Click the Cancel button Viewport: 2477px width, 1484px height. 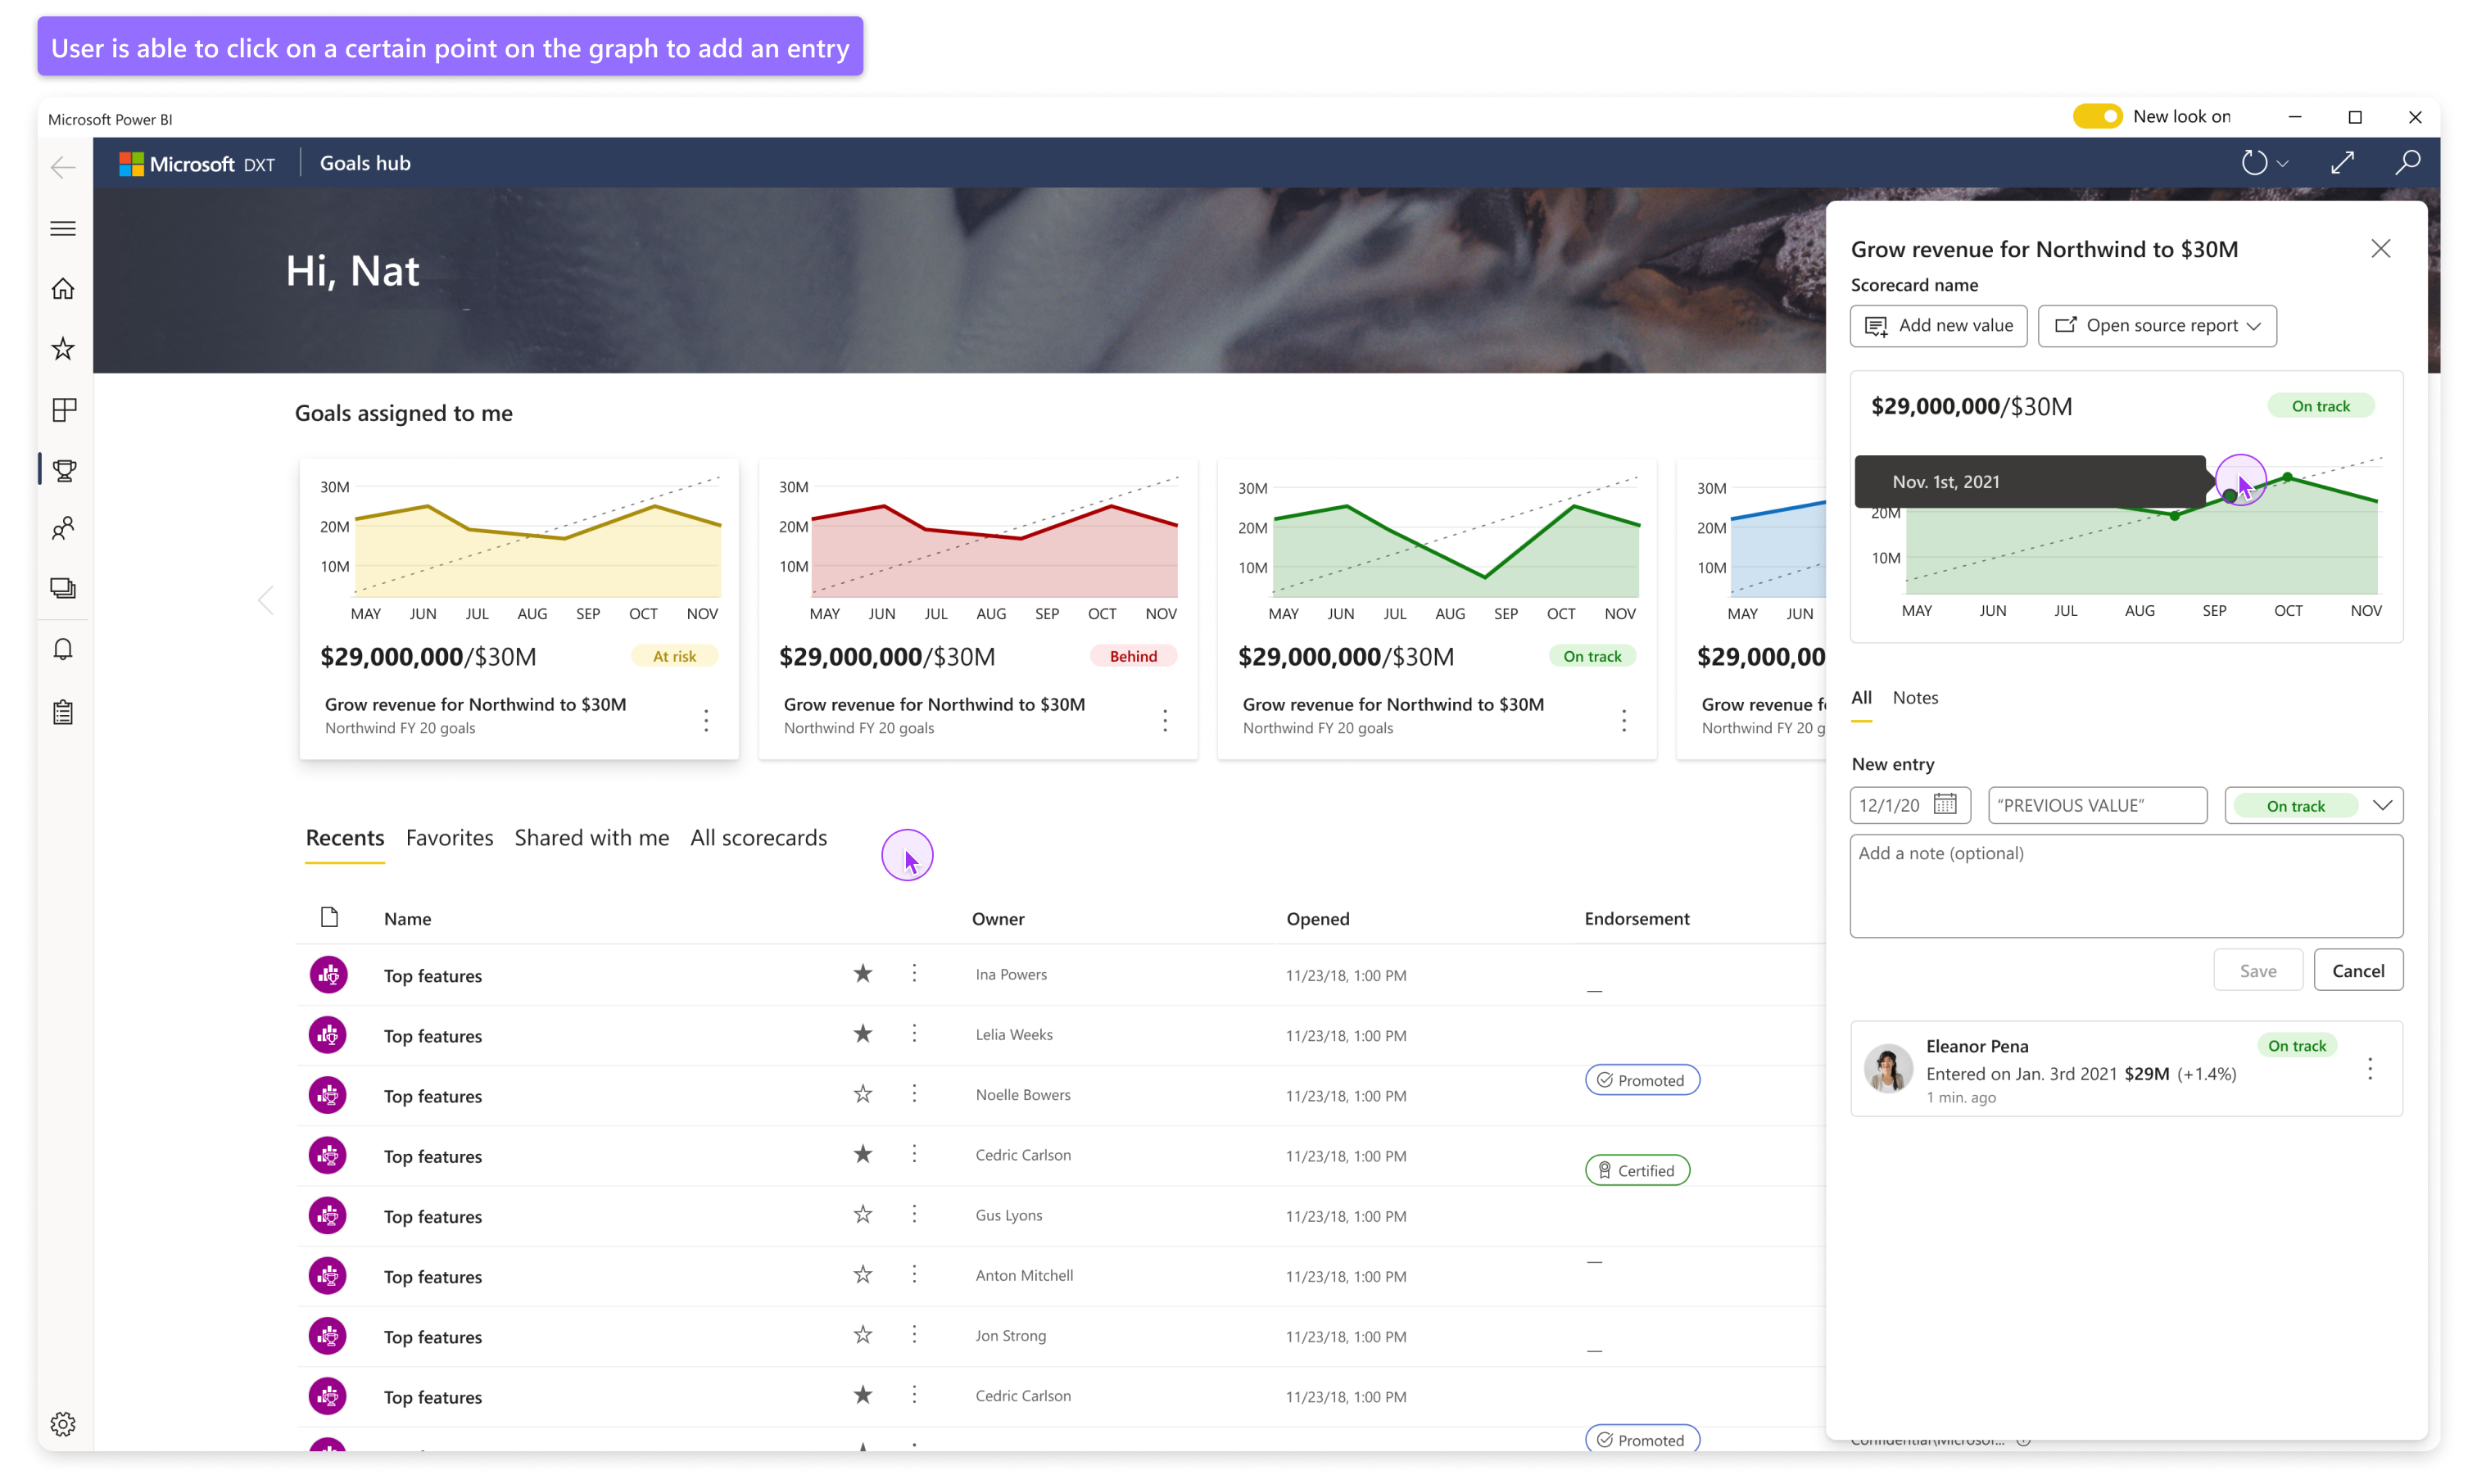click(2358, 970)
